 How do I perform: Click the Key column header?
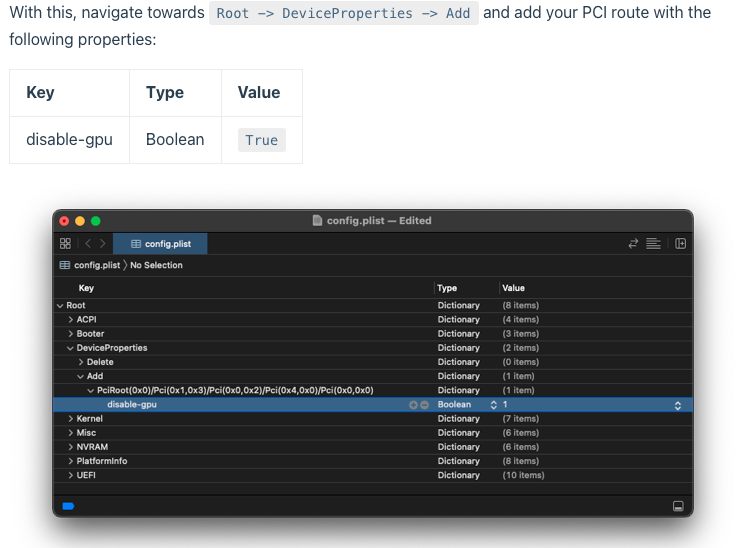86,288
